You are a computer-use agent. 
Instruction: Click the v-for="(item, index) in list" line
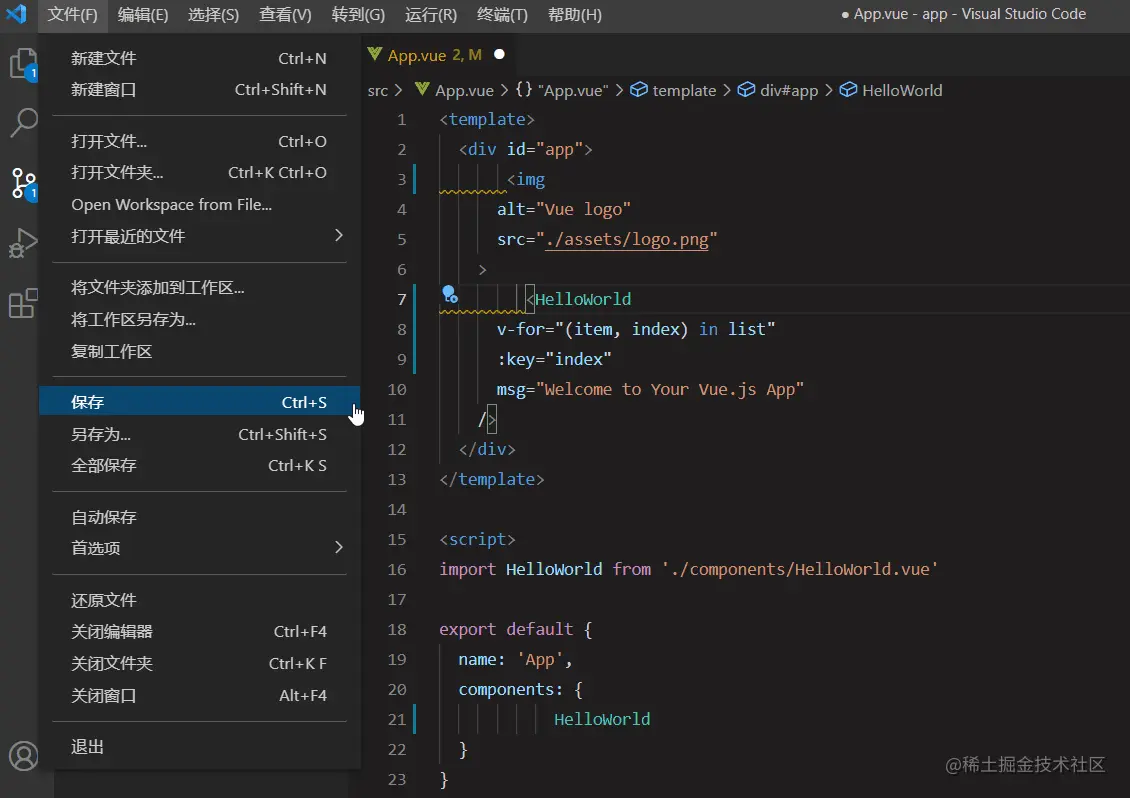tap(636, 329)
